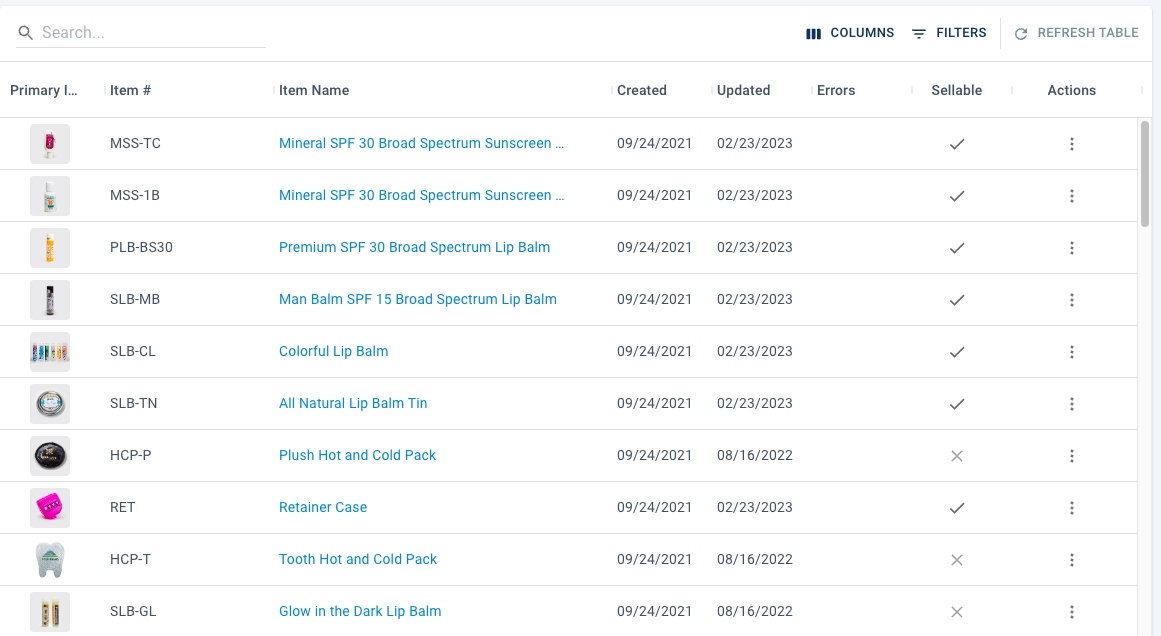Image resolution: width=1161 pixels, height=636 pixels.
Task: Click the not-sellable X for Plush Hot and Cold Pack
Action: click(956, 456)
